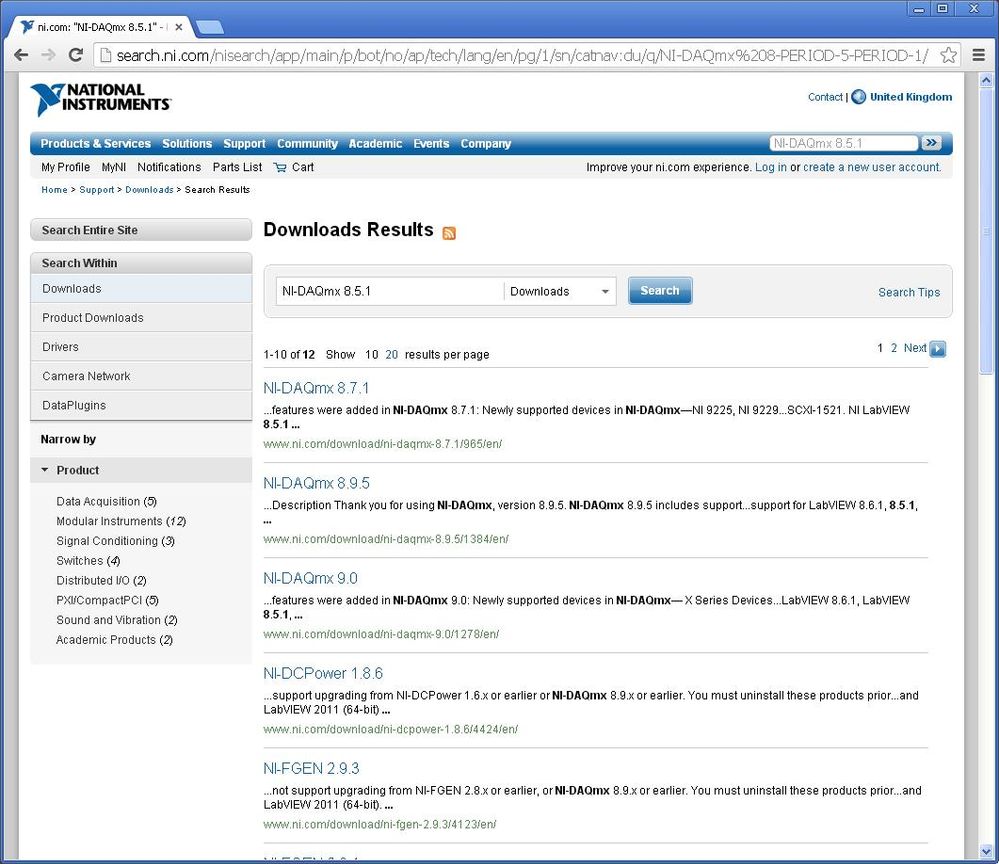Viewport: 999px width, 864px height.
Task: Select DataPlugins in Search Within
Action: [141, 406]
